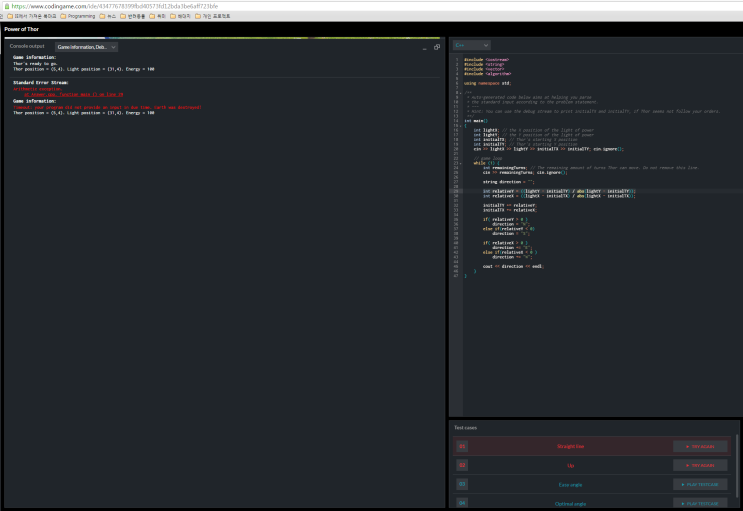
Task: Click the replay progress bar above console
Action: [x=222, y=38]
